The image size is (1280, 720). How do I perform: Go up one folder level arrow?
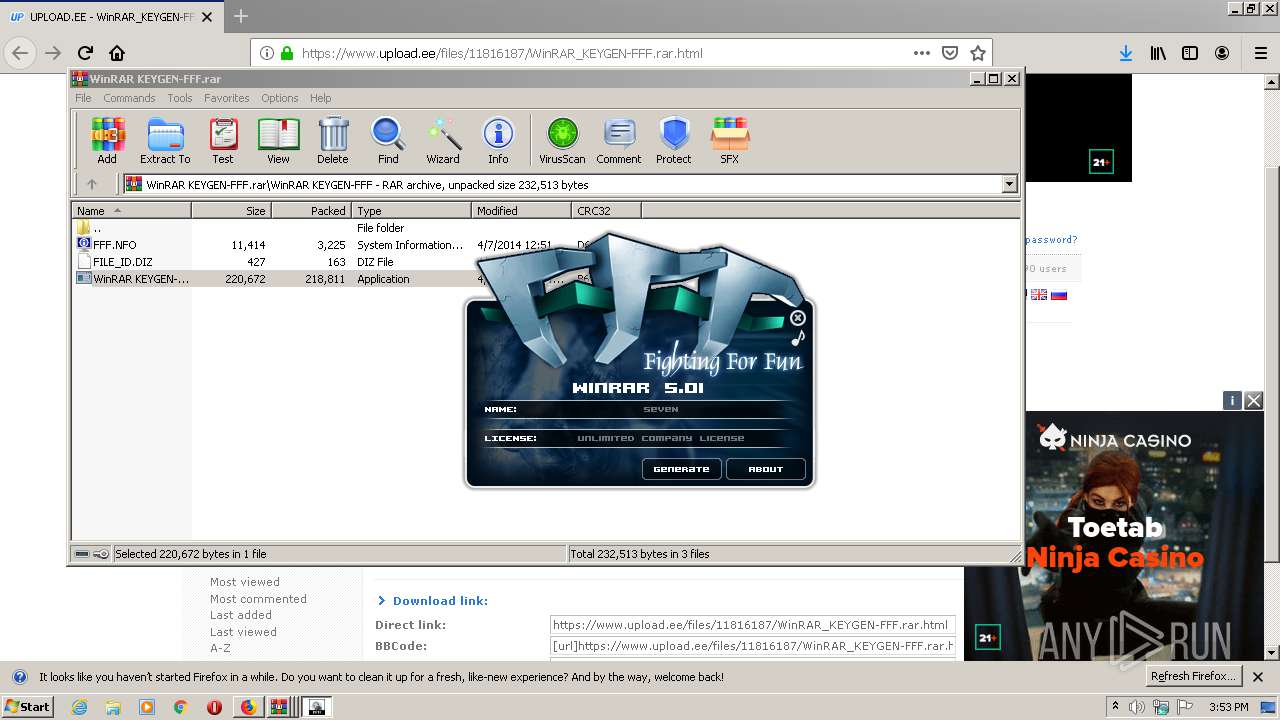pos(92,184)
